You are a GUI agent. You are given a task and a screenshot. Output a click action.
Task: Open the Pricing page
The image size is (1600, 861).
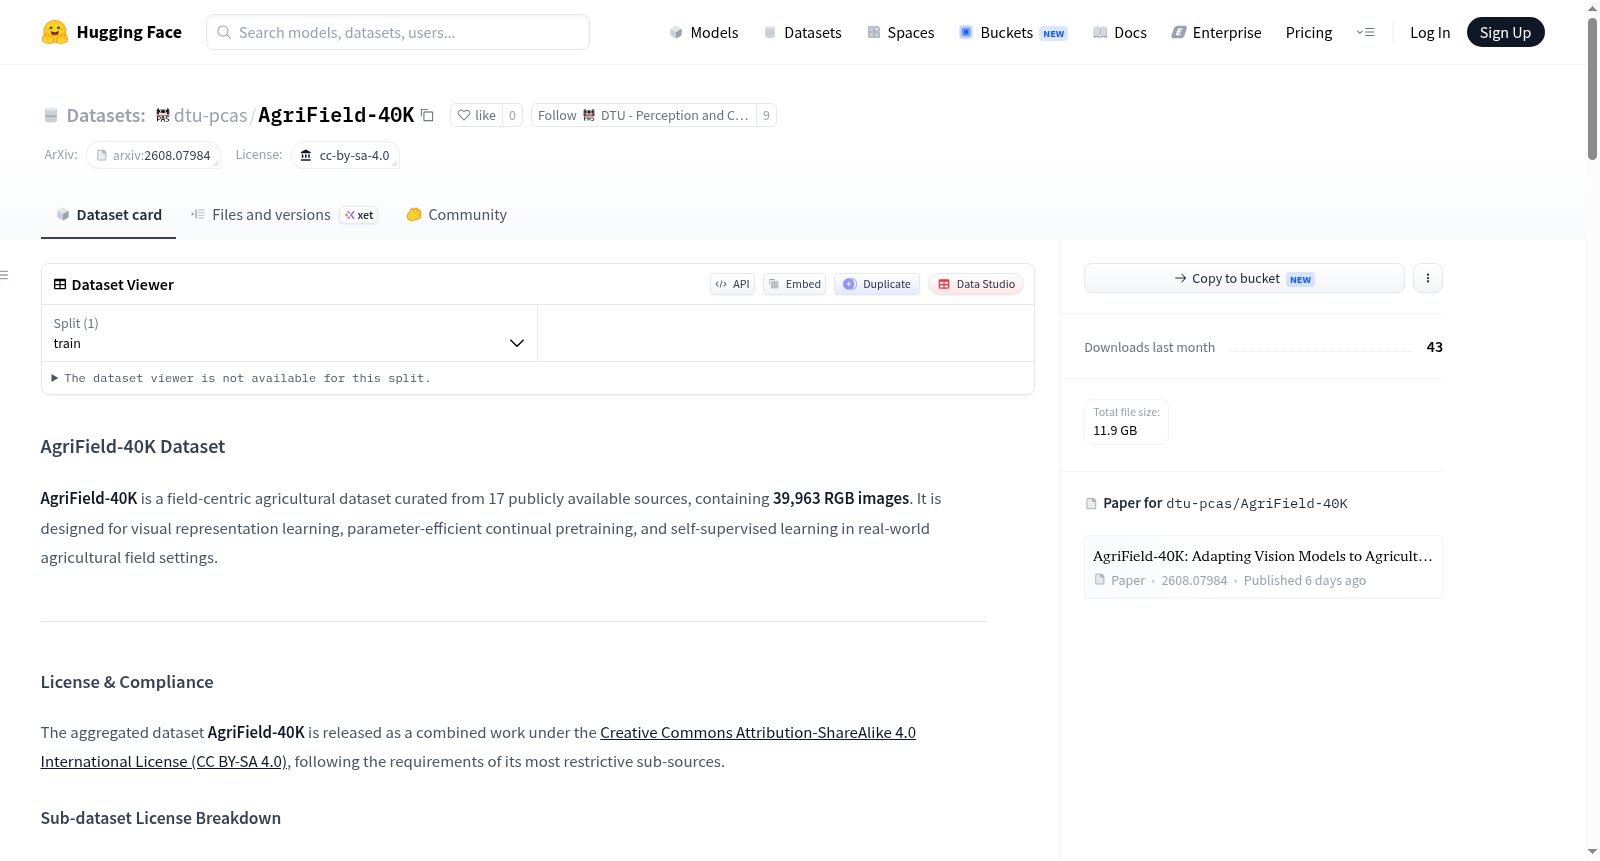1309,32
